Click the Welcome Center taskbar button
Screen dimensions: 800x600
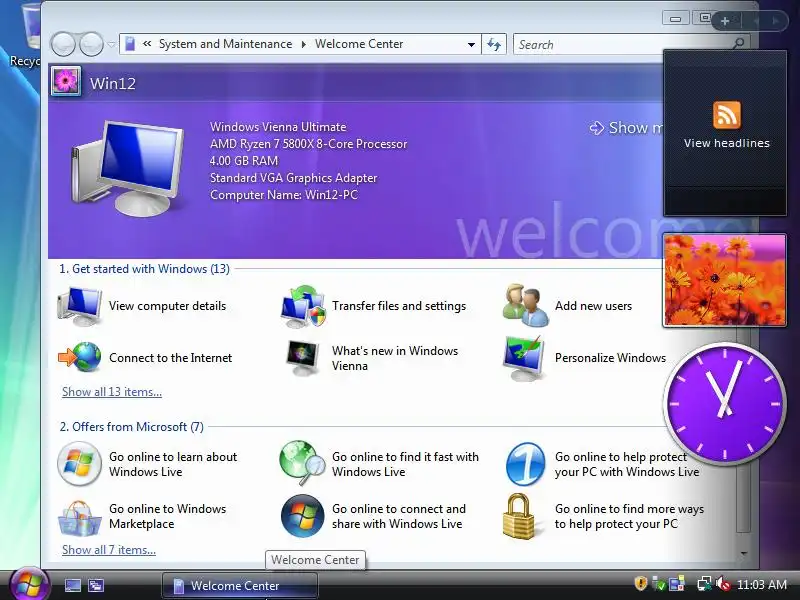click(240, 585)
